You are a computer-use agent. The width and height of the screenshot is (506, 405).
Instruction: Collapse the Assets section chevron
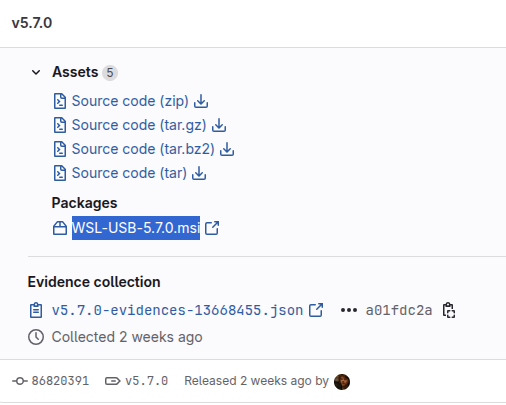click(36, 72)
